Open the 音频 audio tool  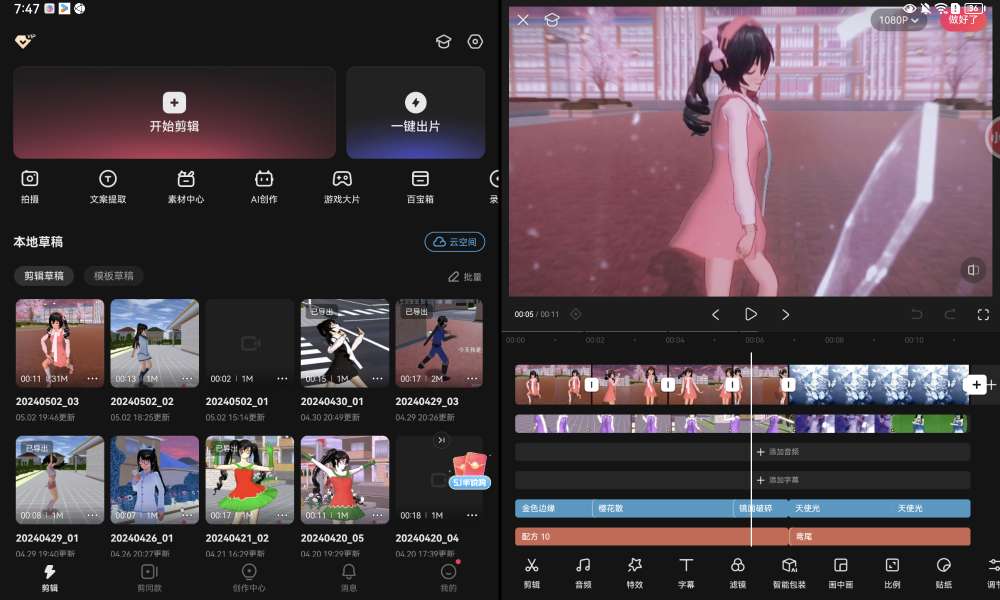(x=583, y=573)
